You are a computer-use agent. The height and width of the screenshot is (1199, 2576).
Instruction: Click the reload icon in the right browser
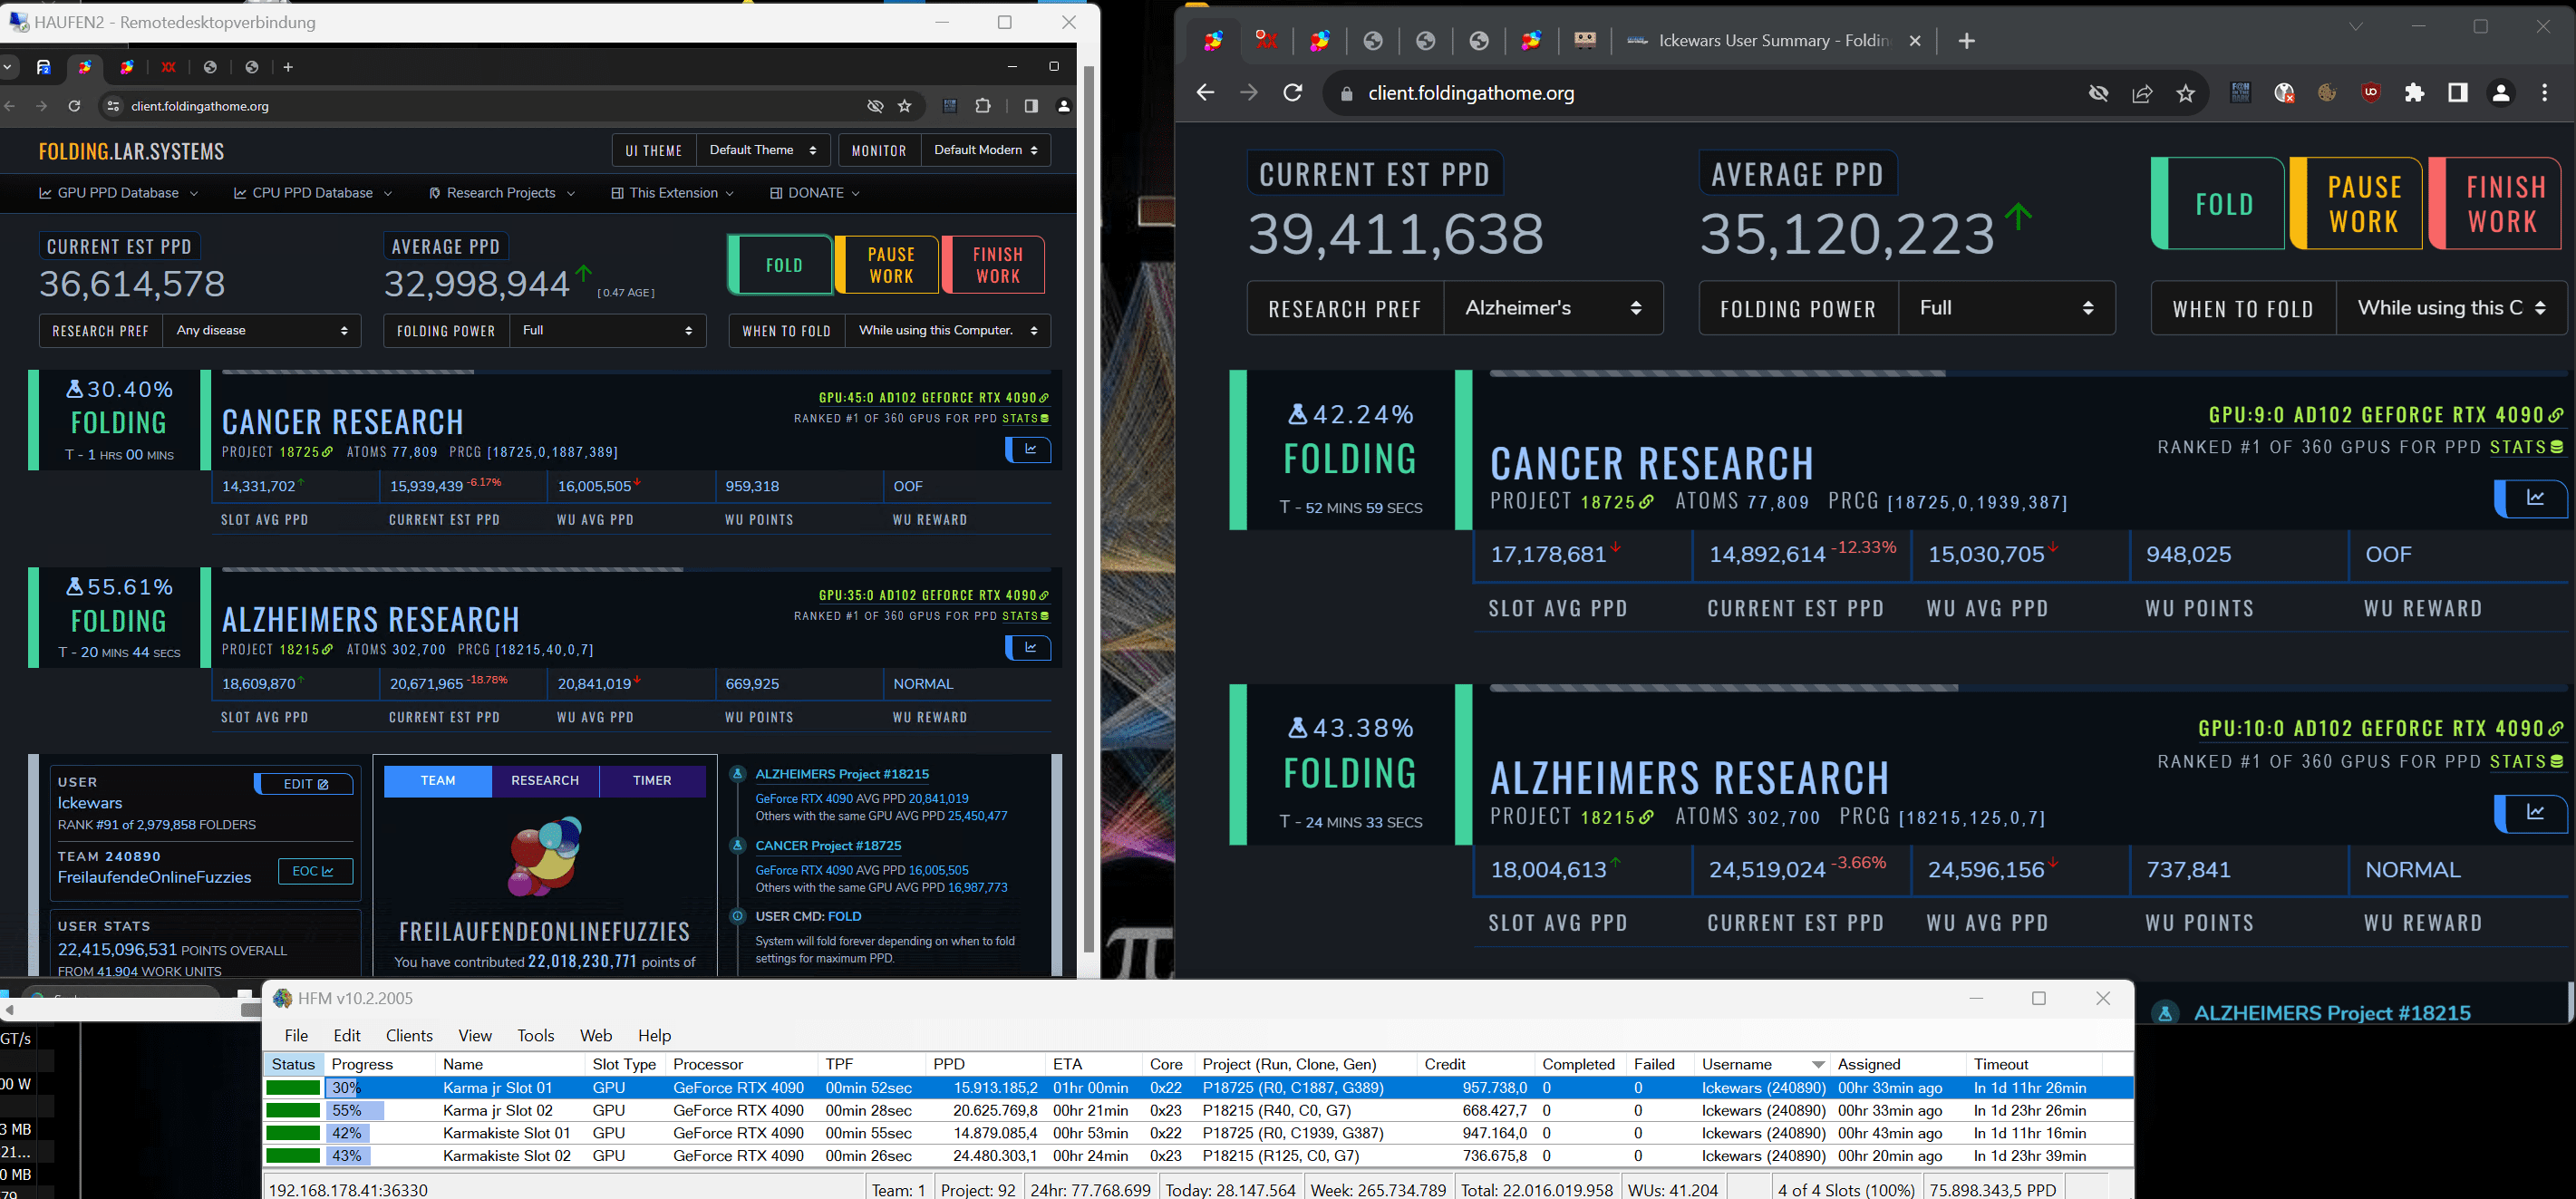(1293, 93)
